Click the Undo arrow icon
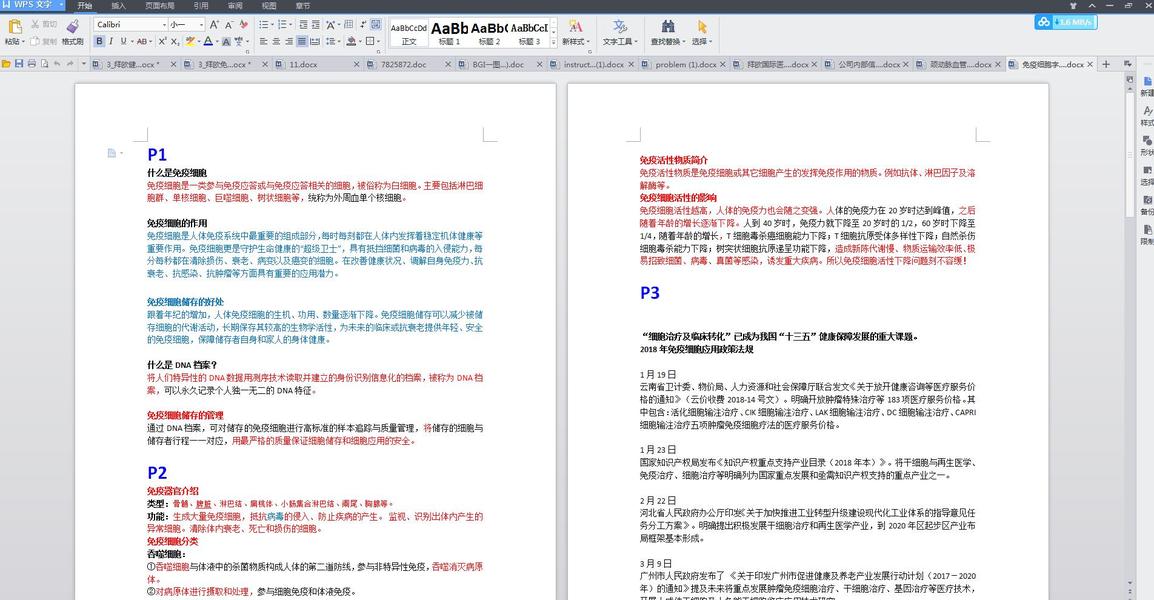 (57, 64)
